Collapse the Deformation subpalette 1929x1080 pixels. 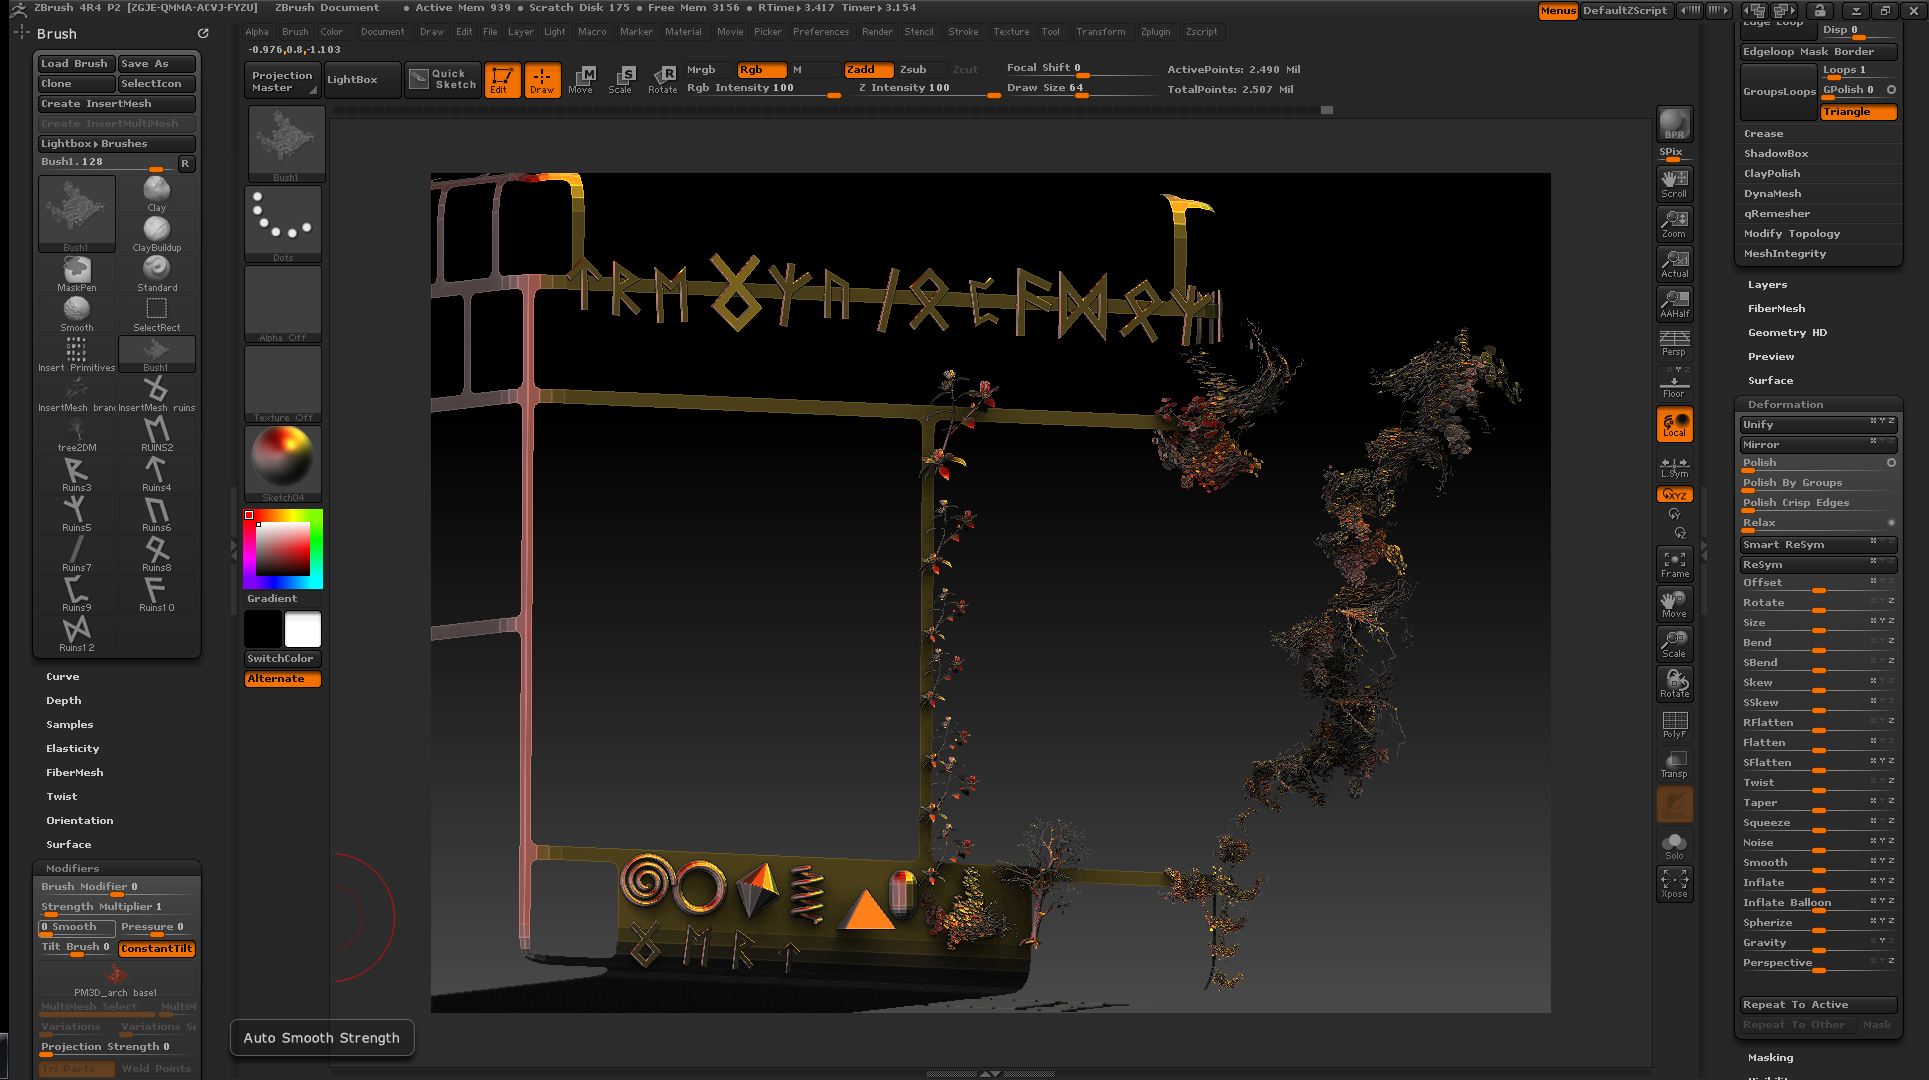point(1785,405)
